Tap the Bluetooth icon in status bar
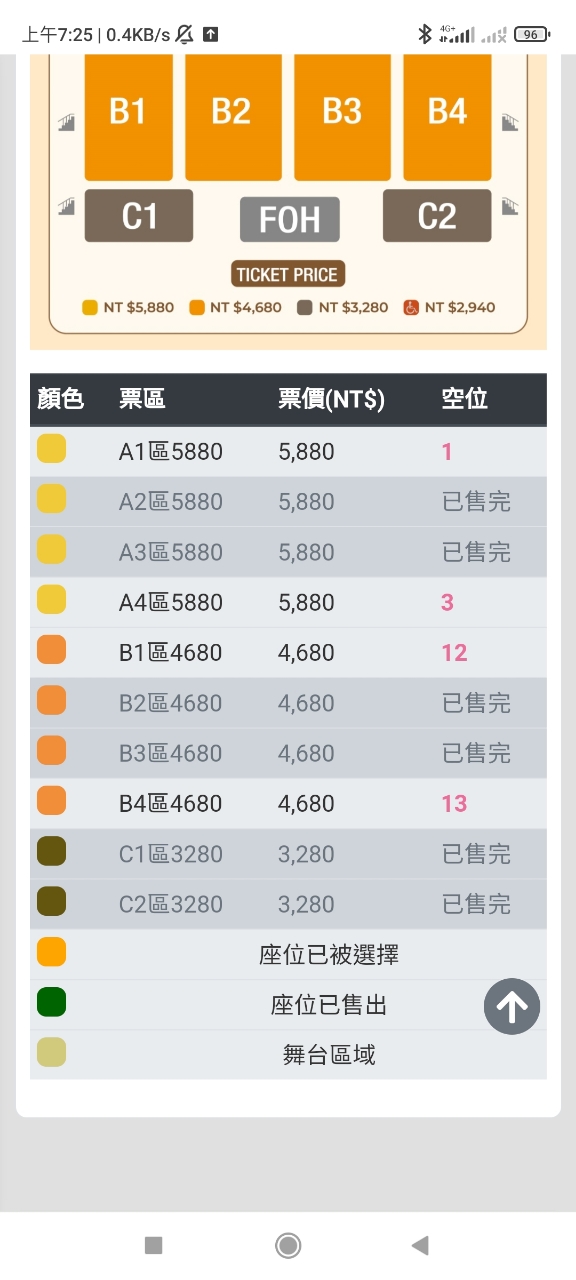The width and height of the screenshot is (576, 1280). tap(425, 35)
